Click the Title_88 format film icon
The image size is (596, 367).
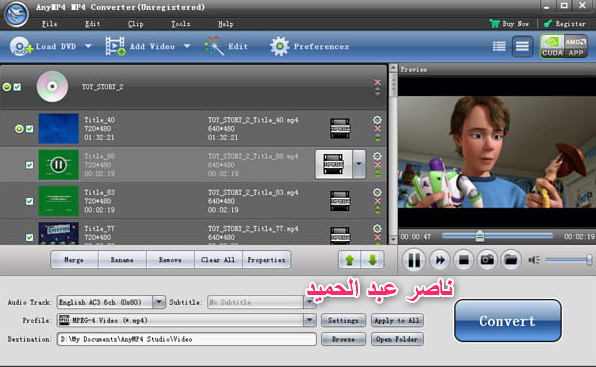[x=333, y=164]
